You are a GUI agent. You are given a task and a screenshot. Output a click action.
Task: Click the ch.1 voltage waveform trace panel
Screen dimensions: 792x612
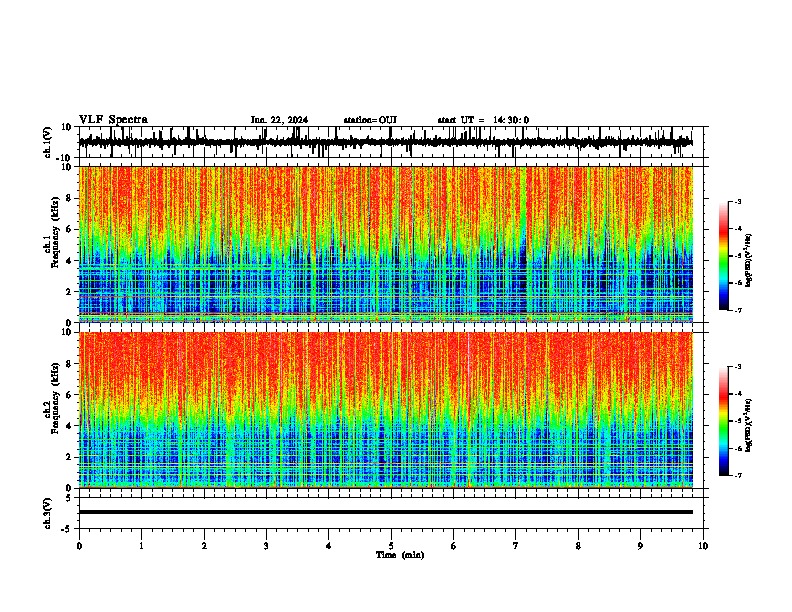[393, 142]
